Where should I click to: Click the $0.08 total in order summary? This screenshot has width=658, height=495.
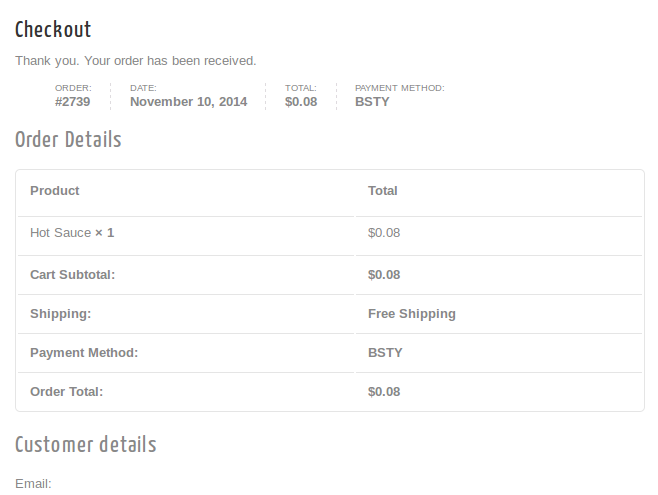tap(301, 102)
